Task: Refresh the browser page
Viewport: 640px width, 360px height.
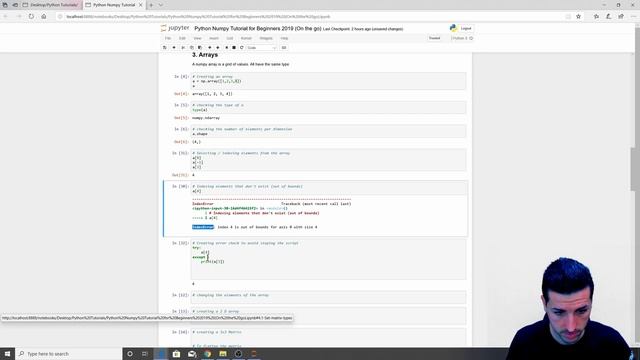Action: pyautogui.click(x=31, y=17)
